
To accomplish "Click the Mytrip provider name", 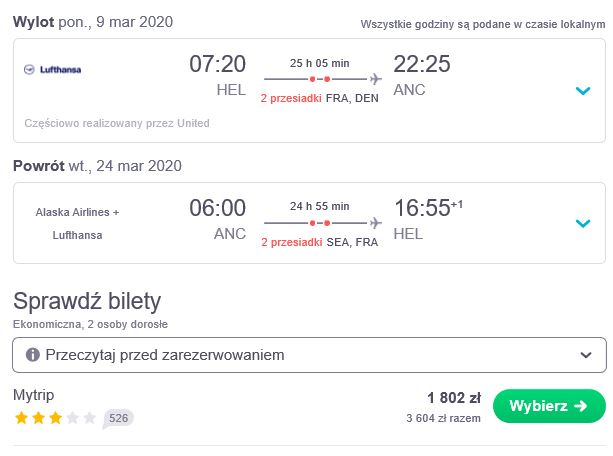I will [34, 395].
